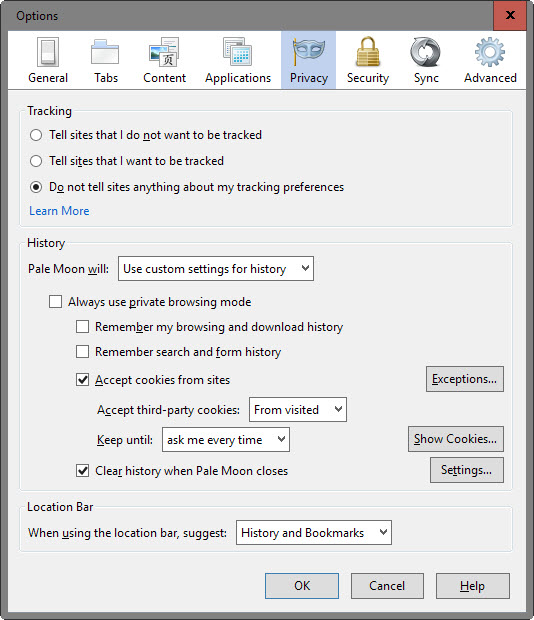Click the 'Accept third-party cookies:' label

point(168,410)
